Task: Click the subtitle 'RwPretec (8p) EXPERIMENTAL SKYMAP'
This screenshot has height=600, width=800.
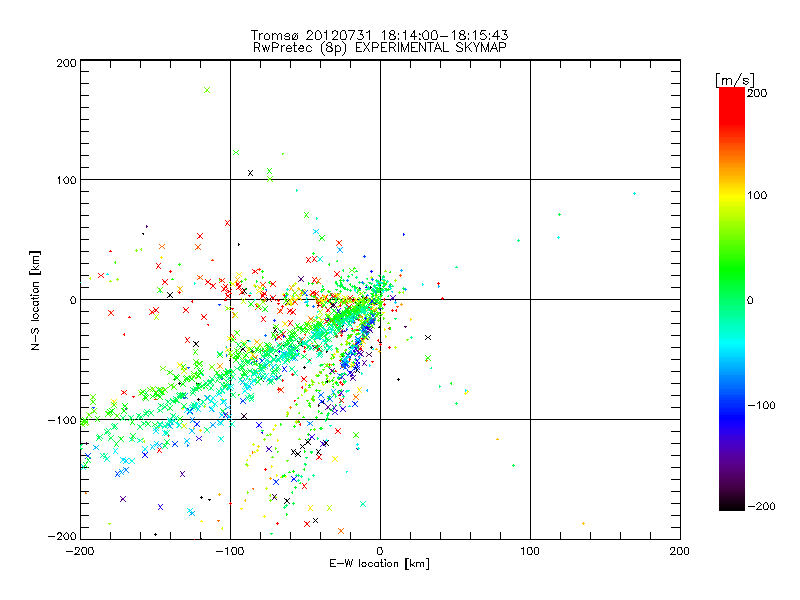Action: click(x=379, y=48)
